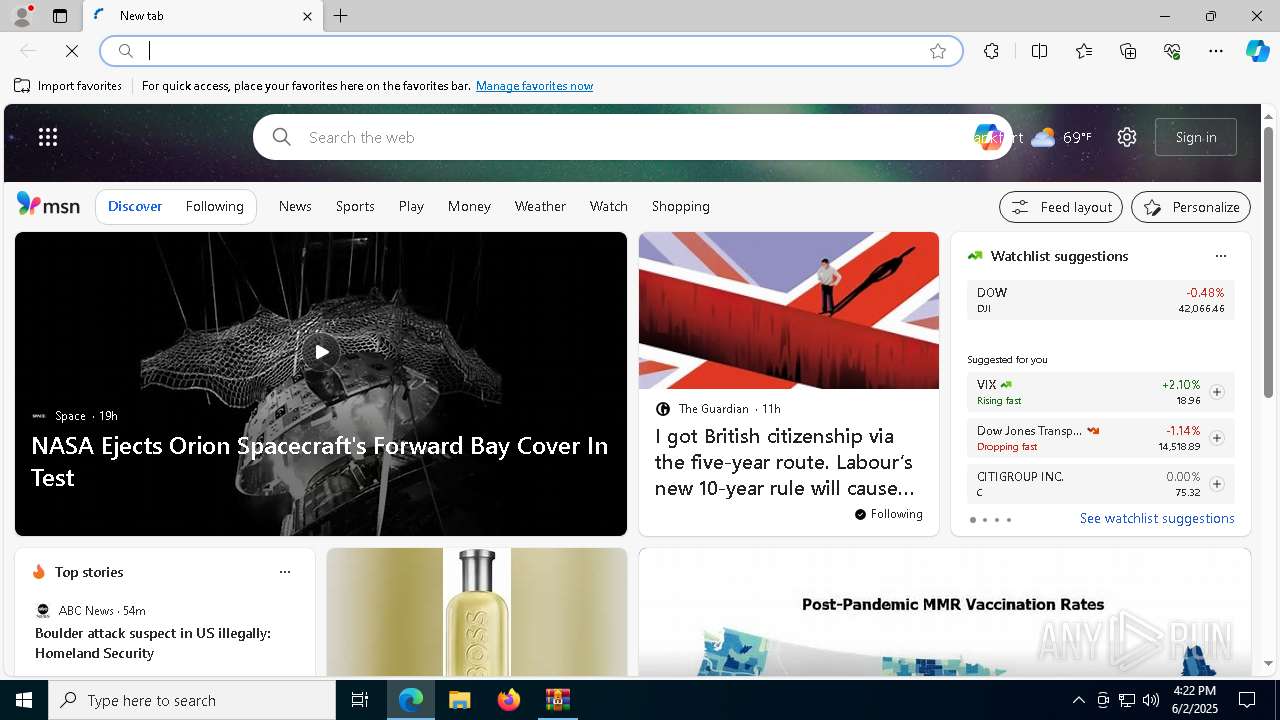1280x720 pixels.
Task: Open Post-Pandemic MMR Vaccination Rates card
Action: tap(945, 612)
